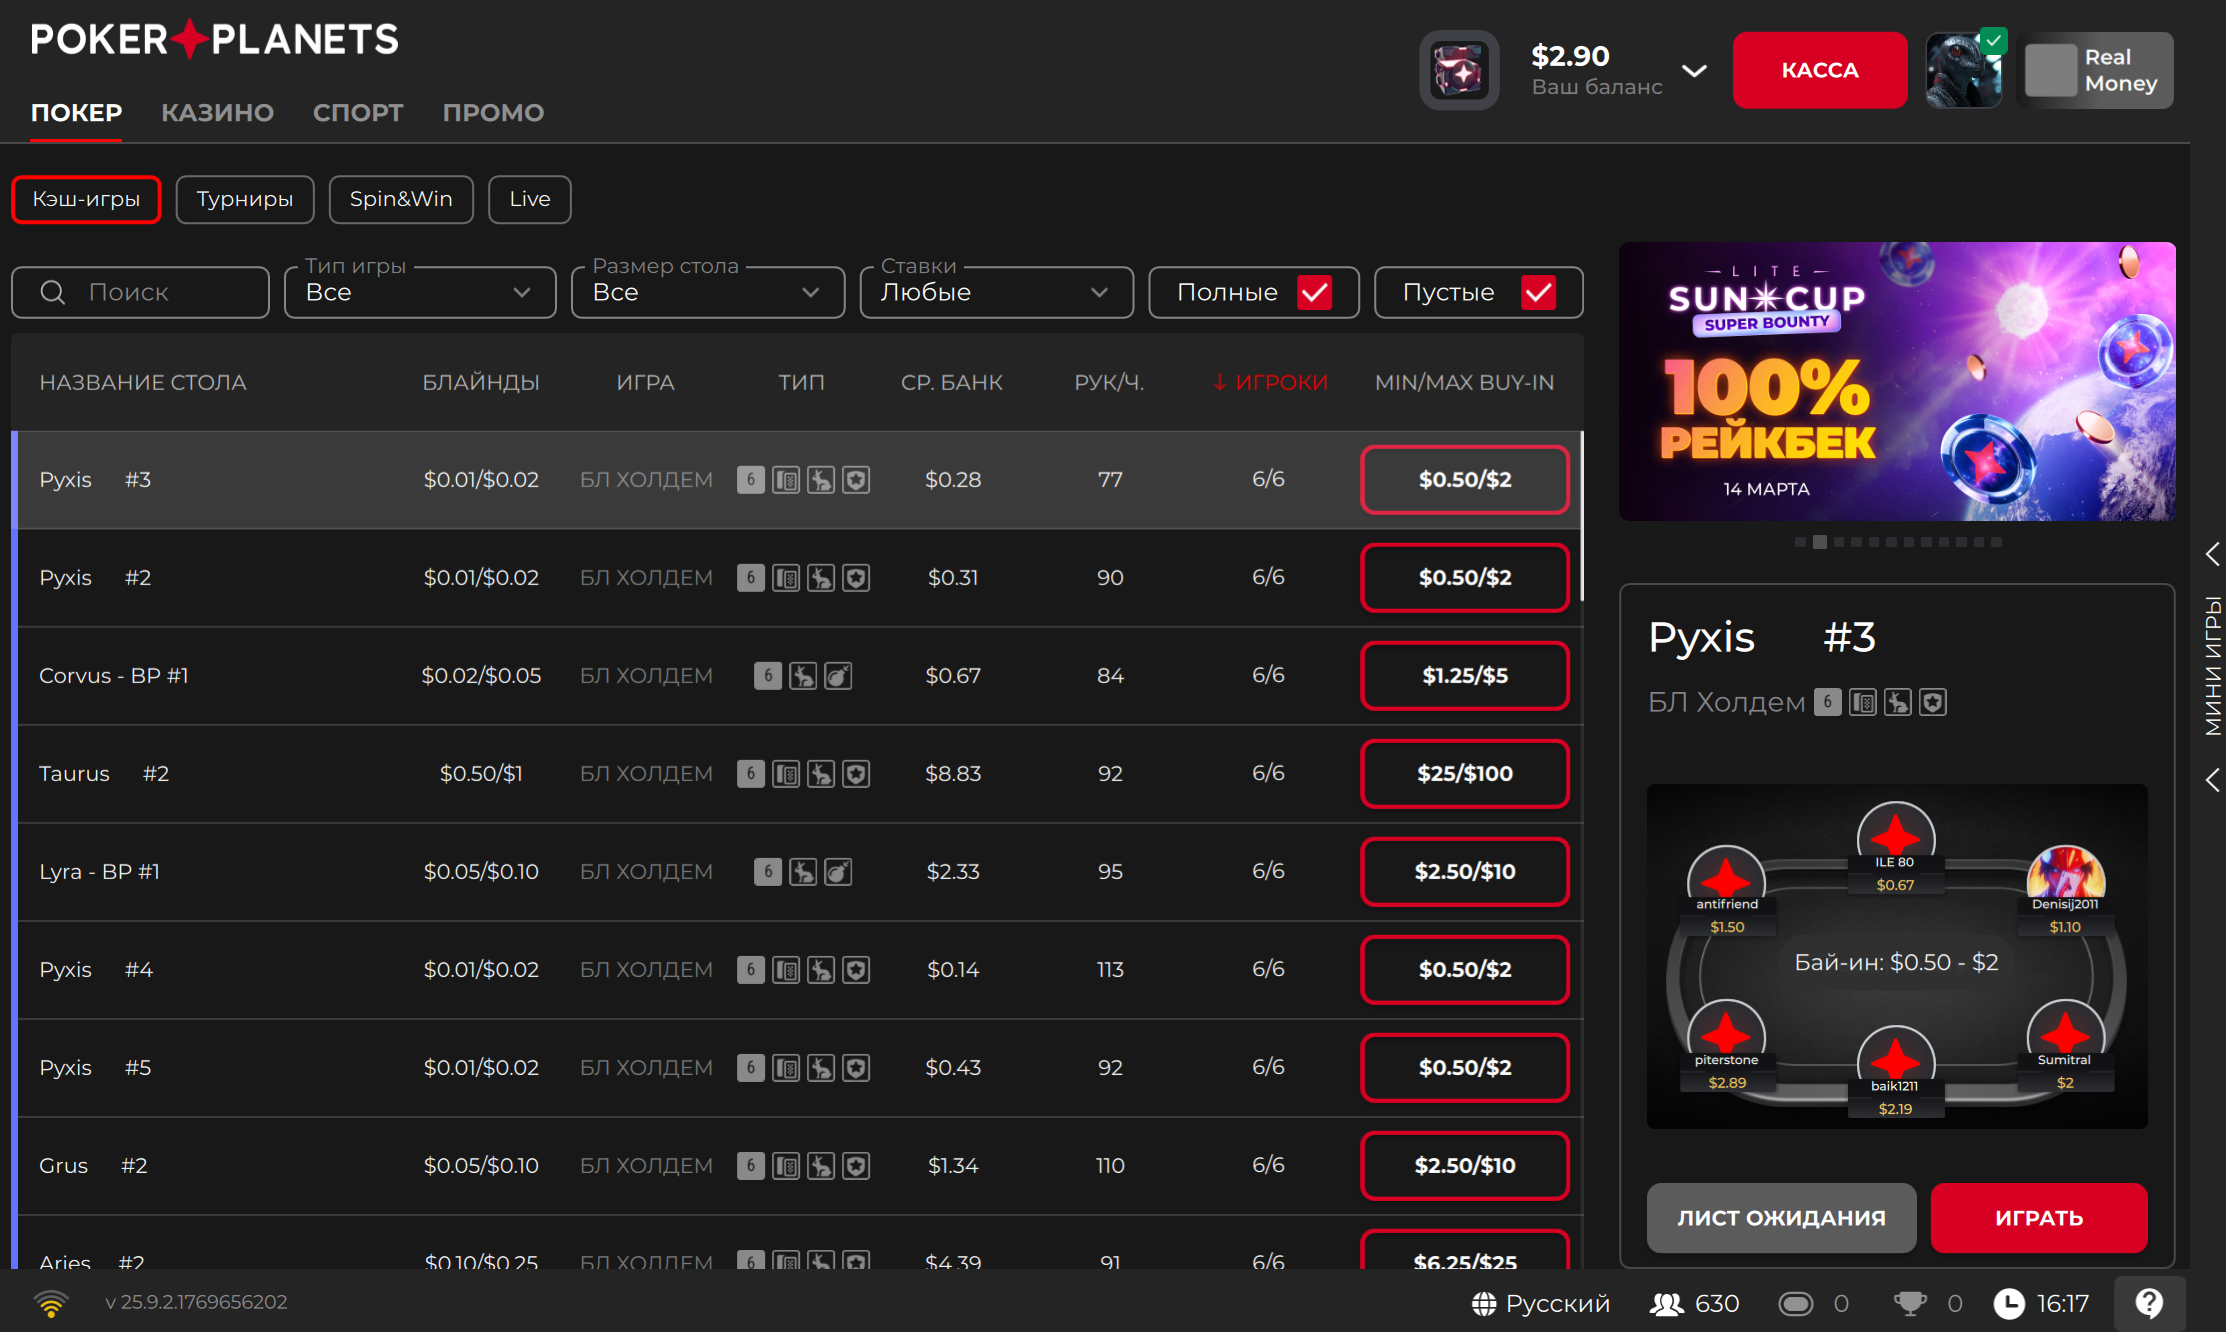2226x1332 pixels.
Task: Open language selector globe icon
Action: (1484, 1303)
